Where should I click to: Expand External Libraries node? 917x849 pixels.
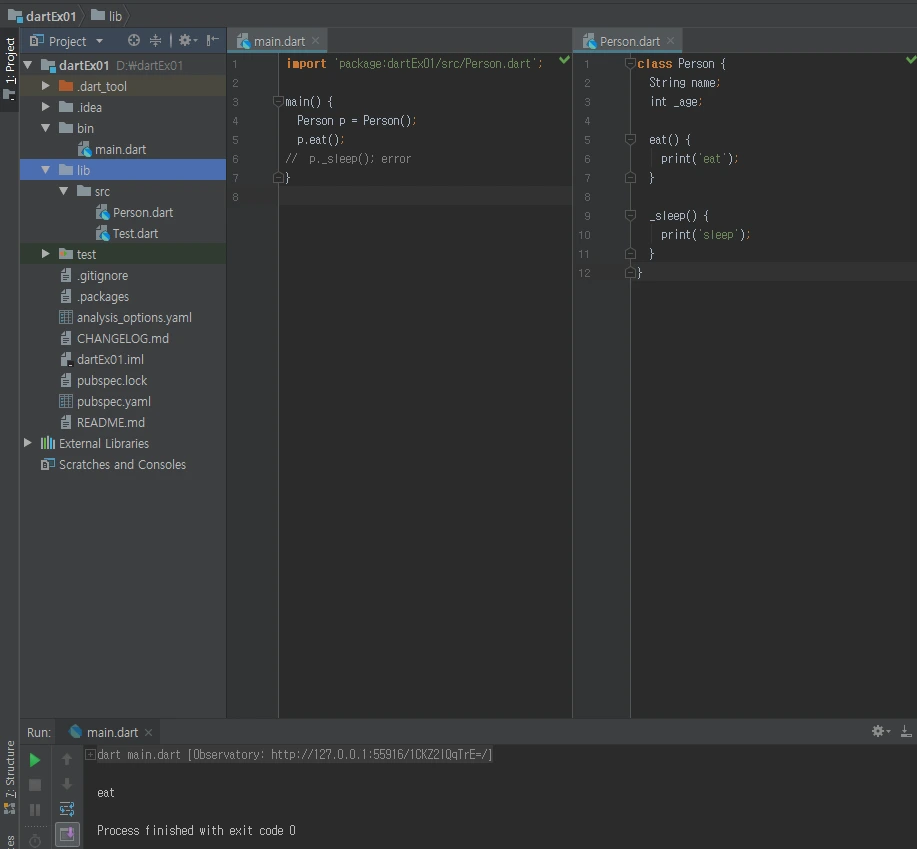coord(28,443)
